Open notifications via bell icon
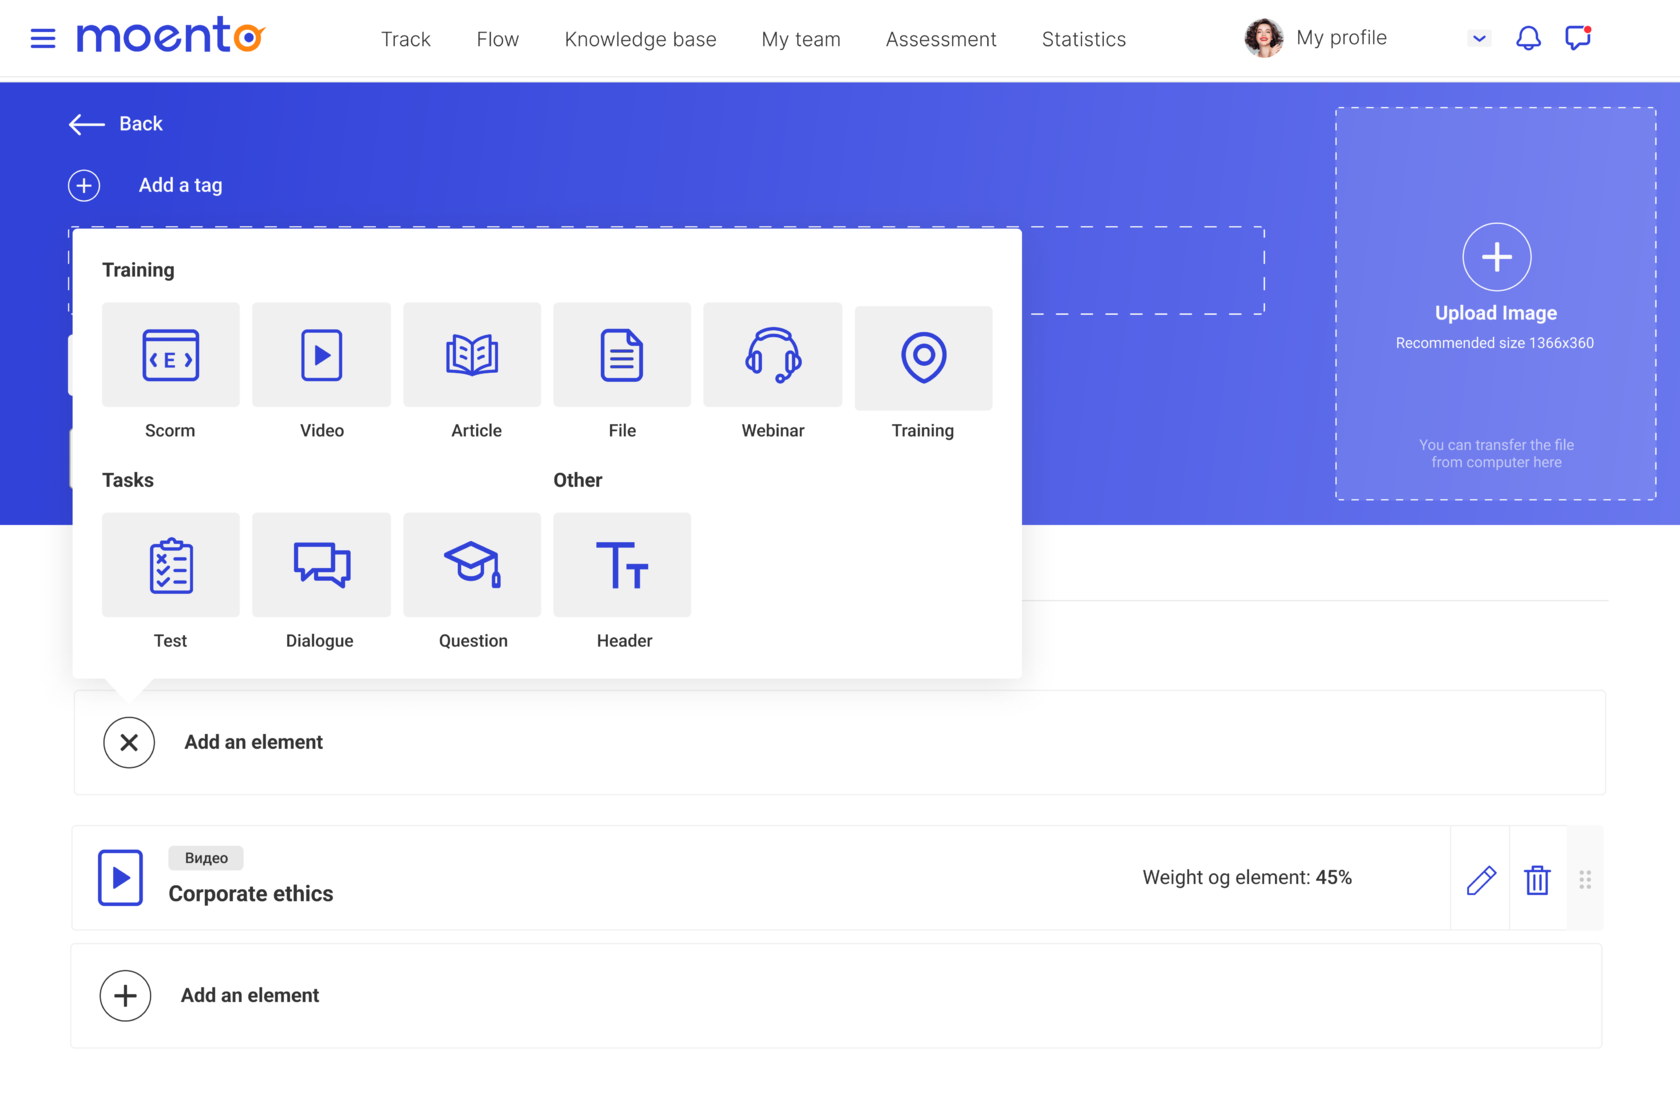 1527,37
